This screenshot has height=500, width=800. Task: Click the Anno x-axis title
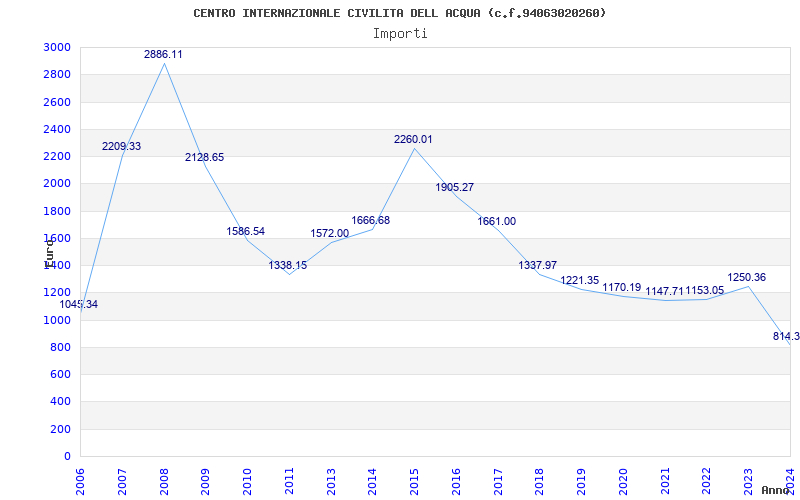775,490
